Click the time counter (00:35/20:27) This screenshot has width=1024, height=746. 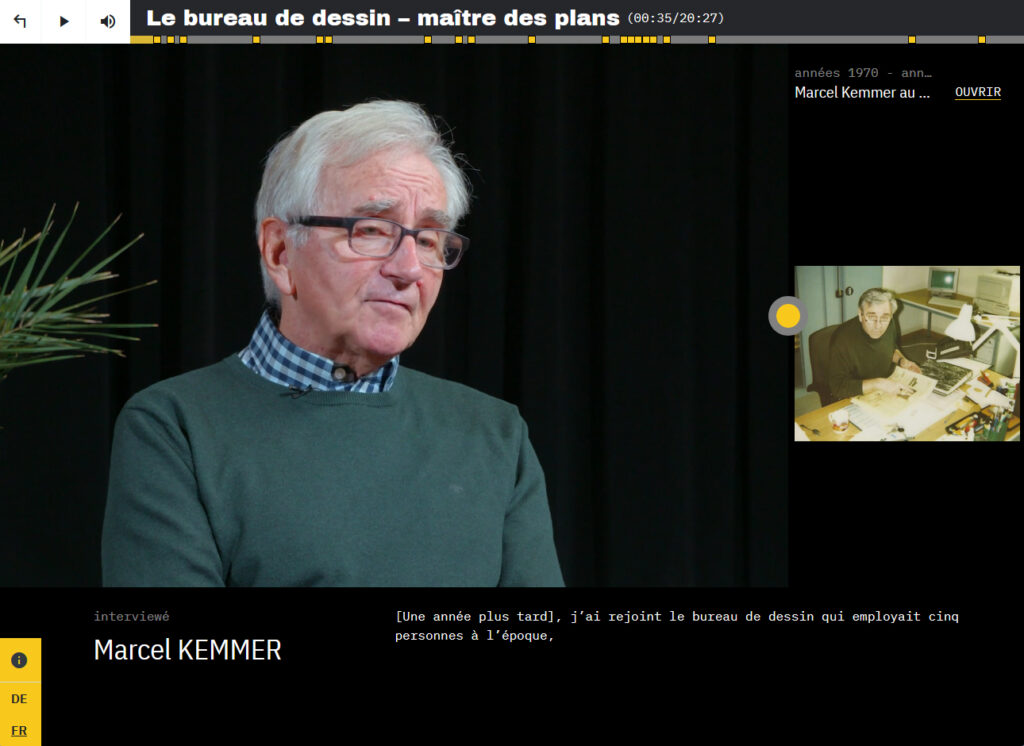(x=675, y=18)
